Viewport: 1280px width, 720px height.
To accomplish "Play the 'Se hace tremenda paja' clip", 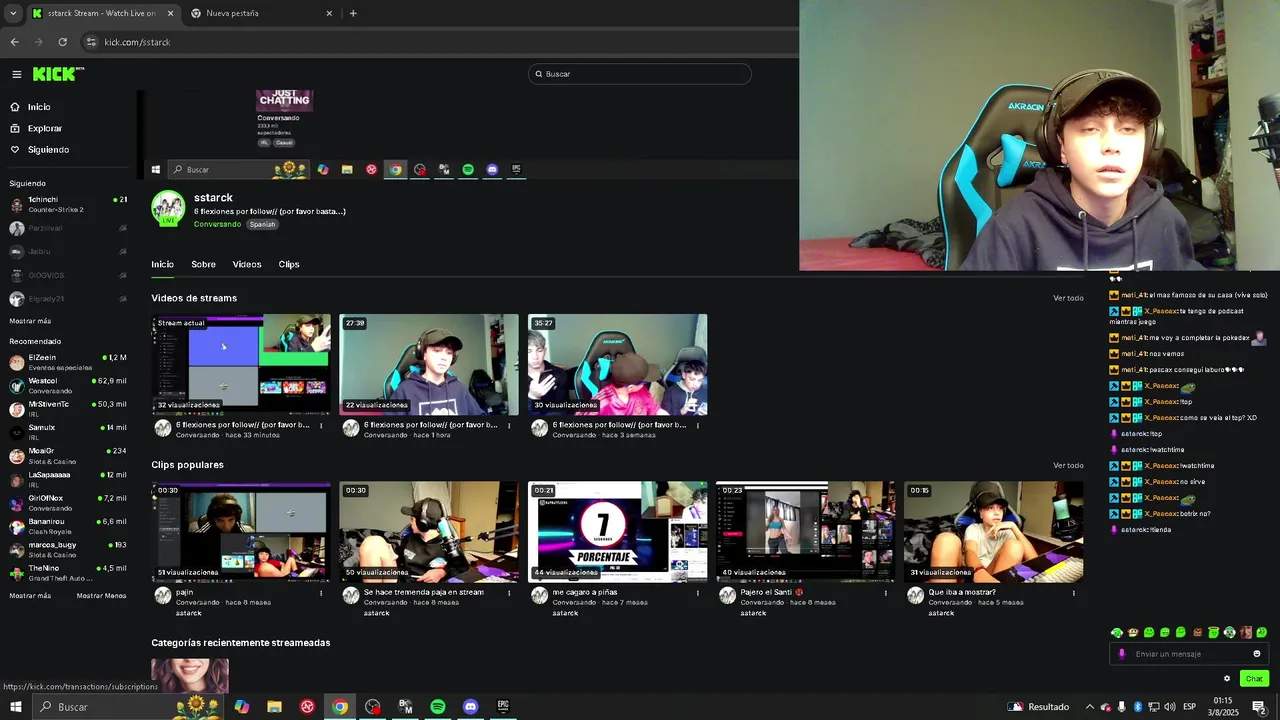I will 429,531.
